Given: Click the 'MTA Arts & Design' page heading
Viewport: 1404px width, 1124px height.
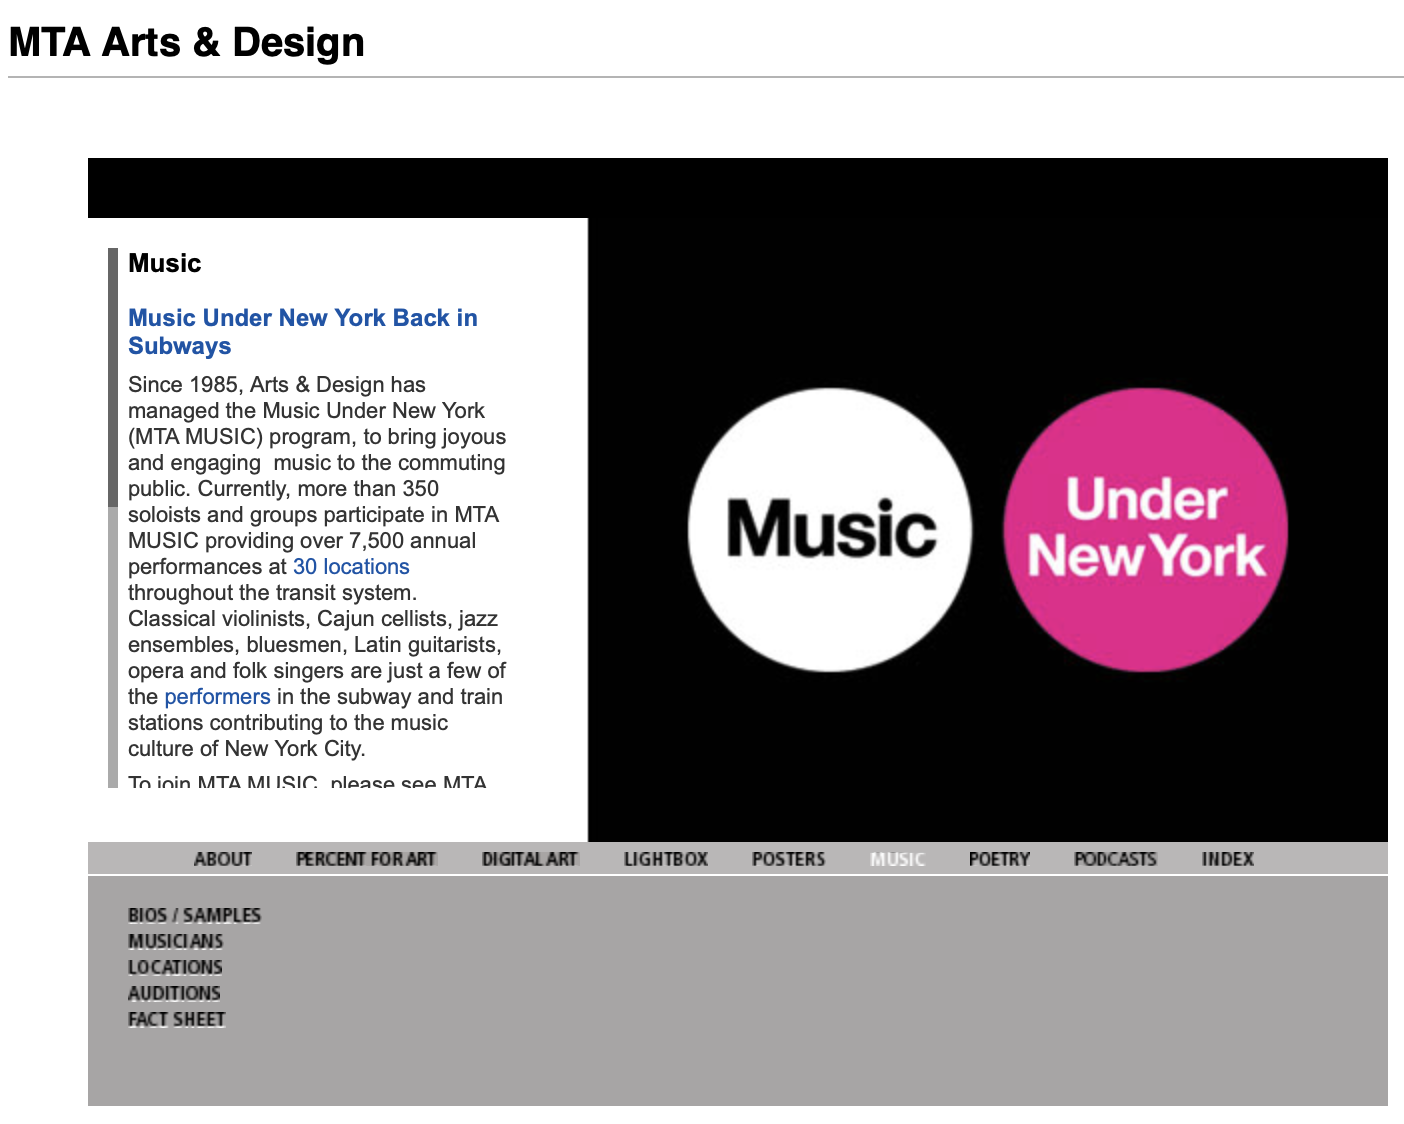Looking at the screenshot, I should pyautogui.click(x=186, y=42).
